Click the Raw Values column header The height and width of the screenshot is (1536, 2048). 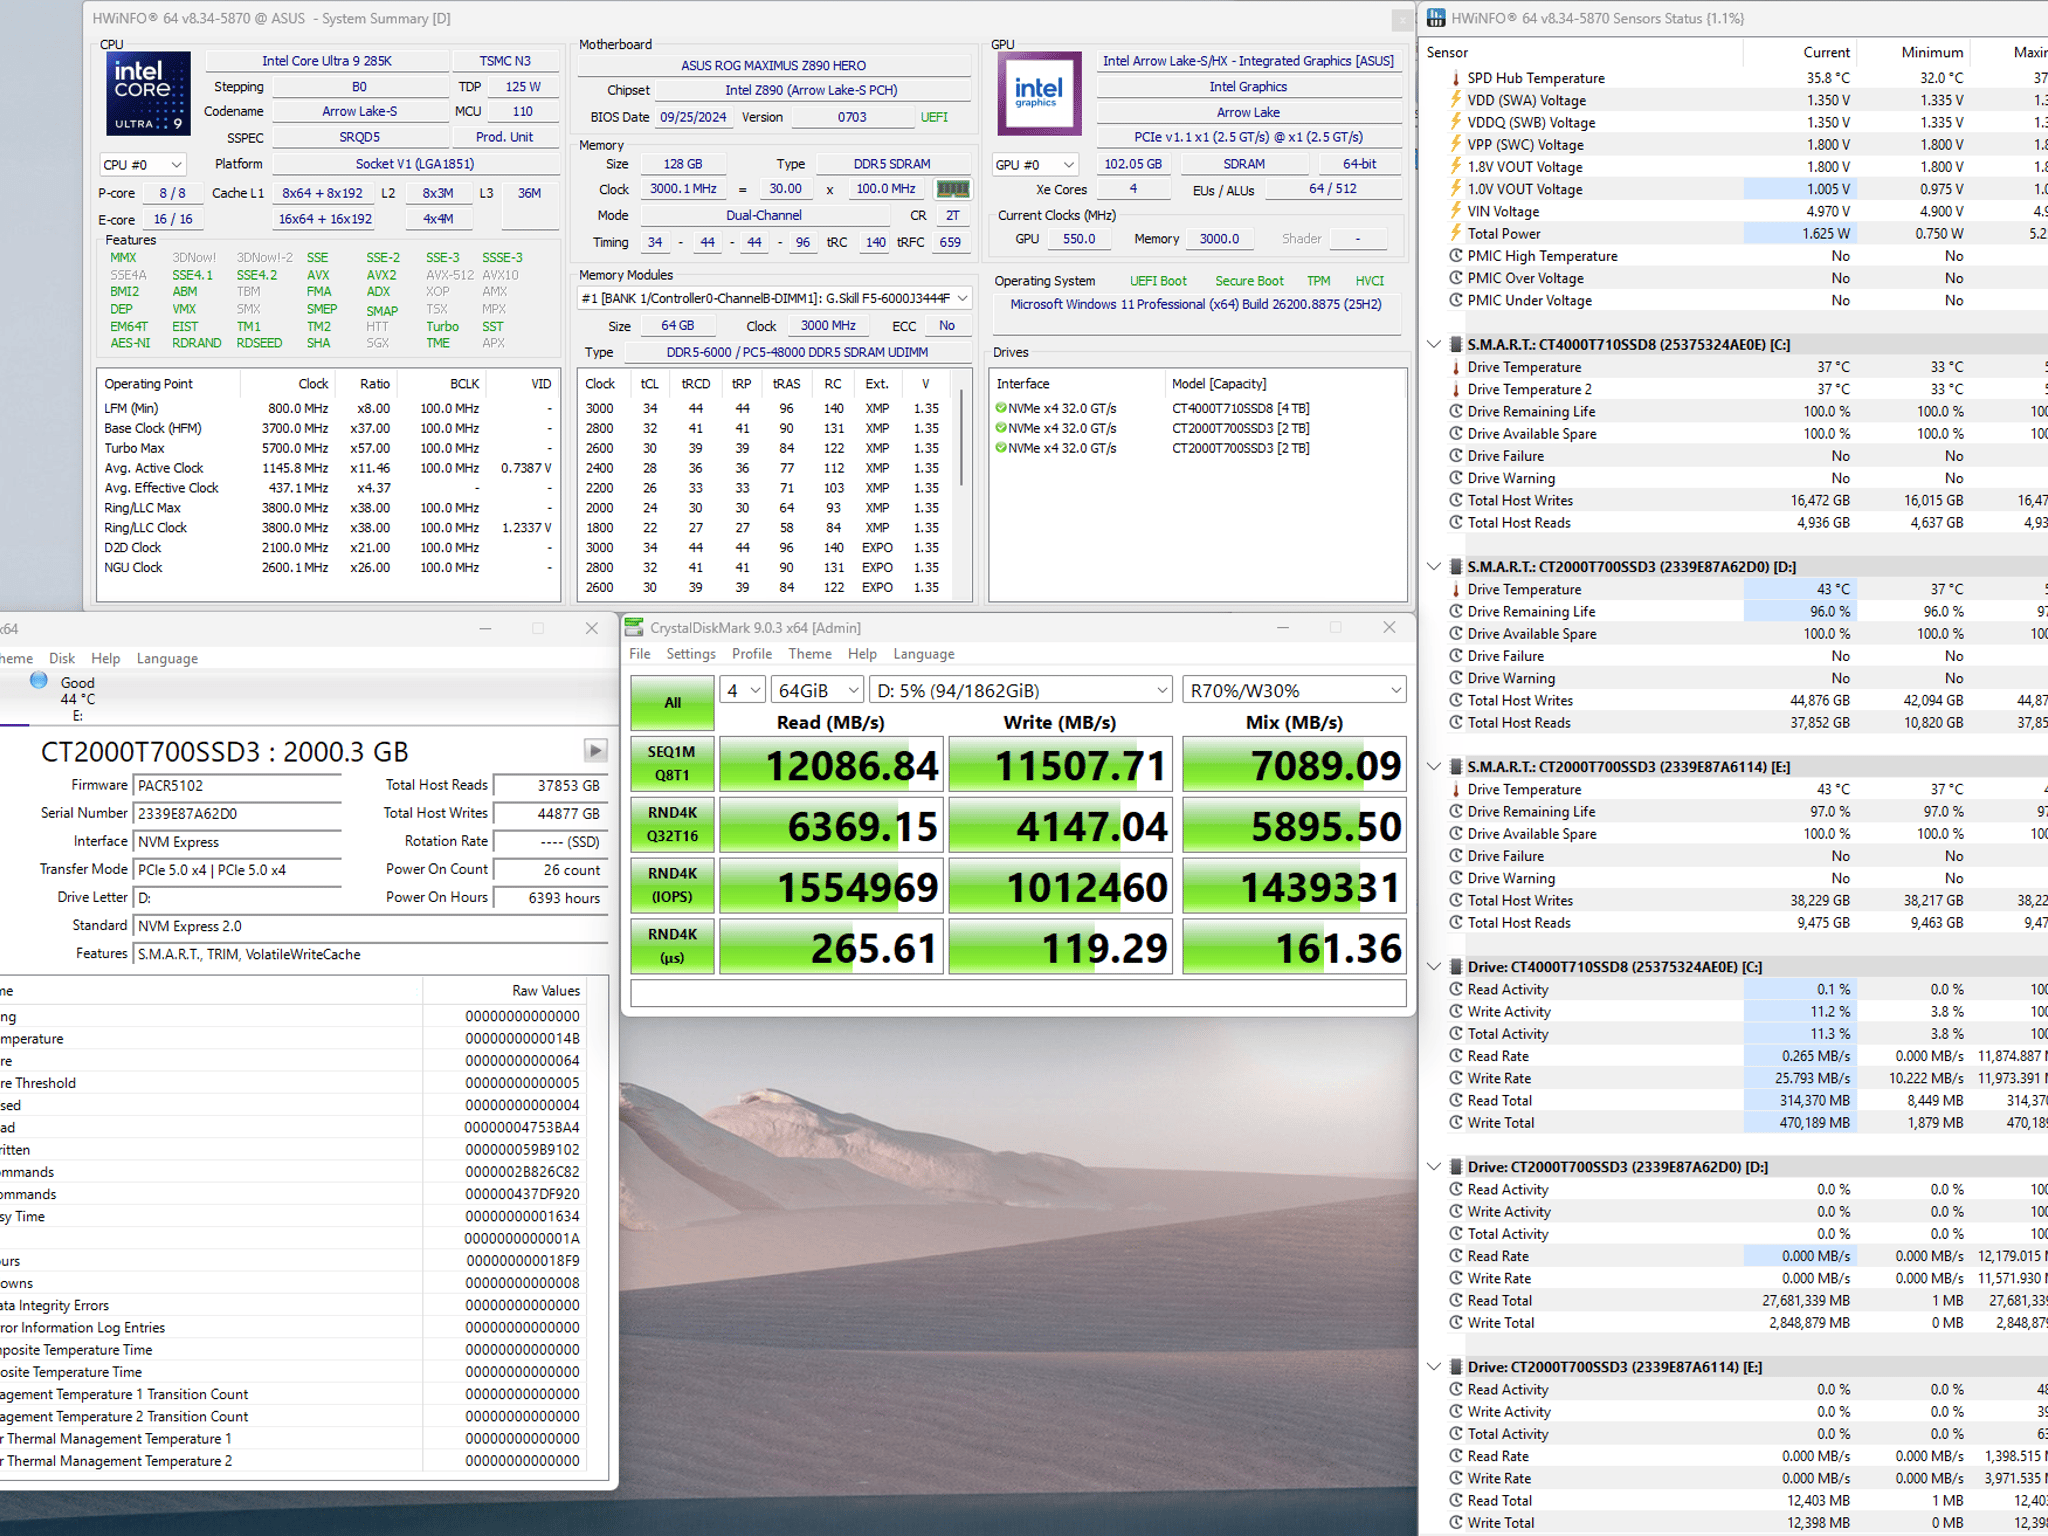click(546, 990)
